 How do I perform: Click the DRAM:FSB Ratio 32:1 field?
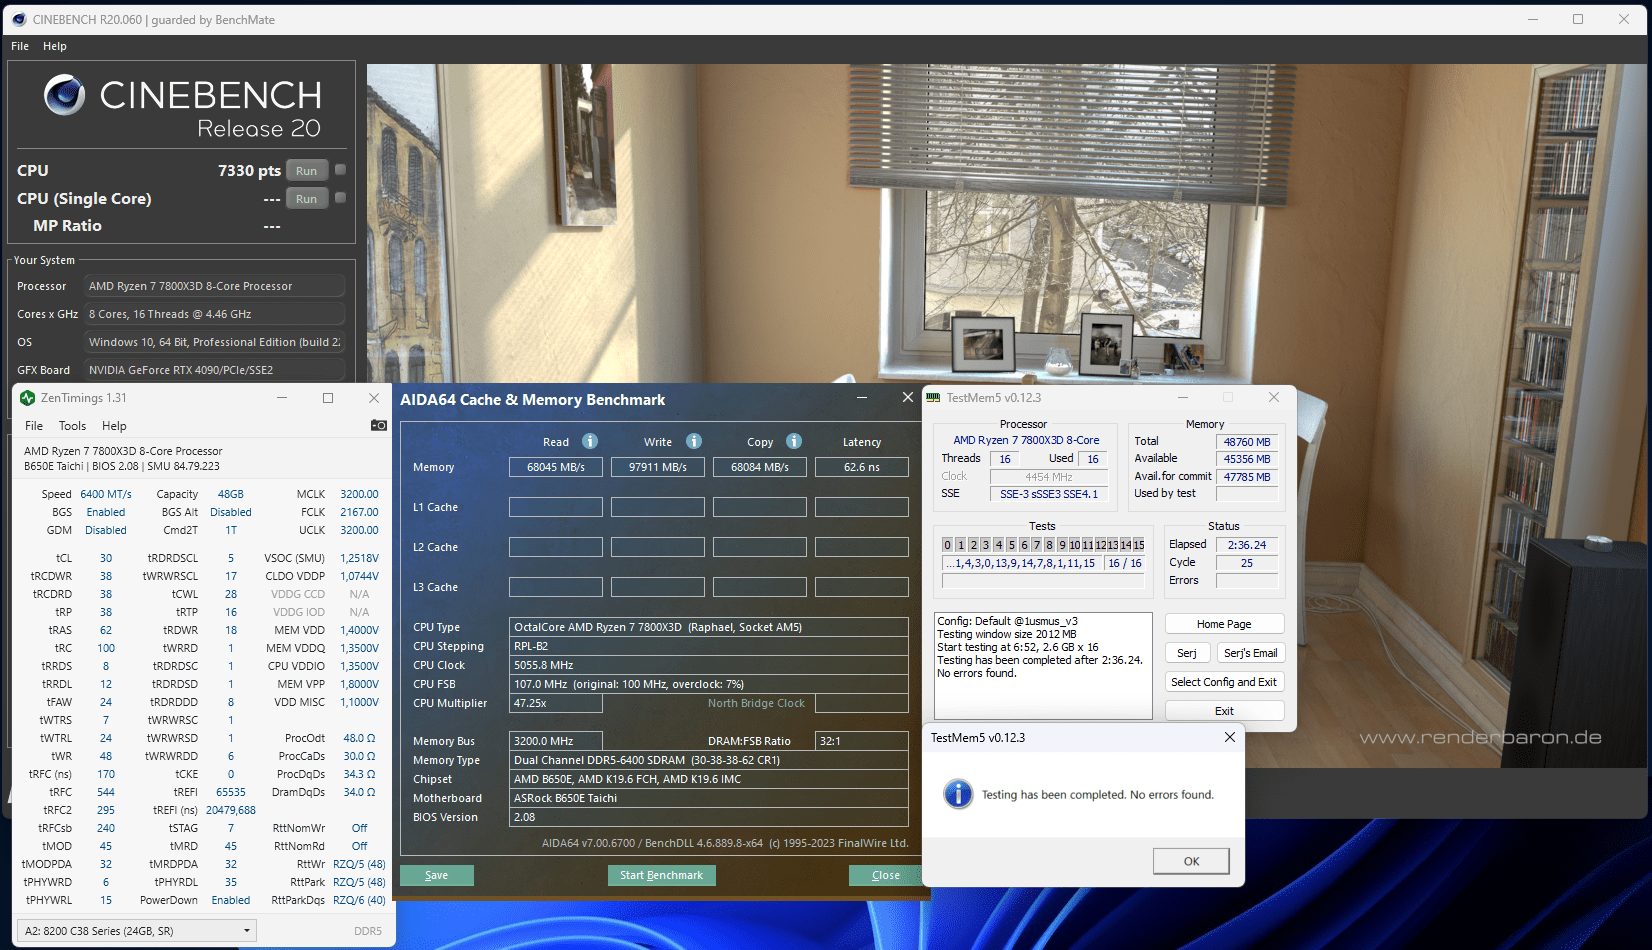tap(862, 741)
